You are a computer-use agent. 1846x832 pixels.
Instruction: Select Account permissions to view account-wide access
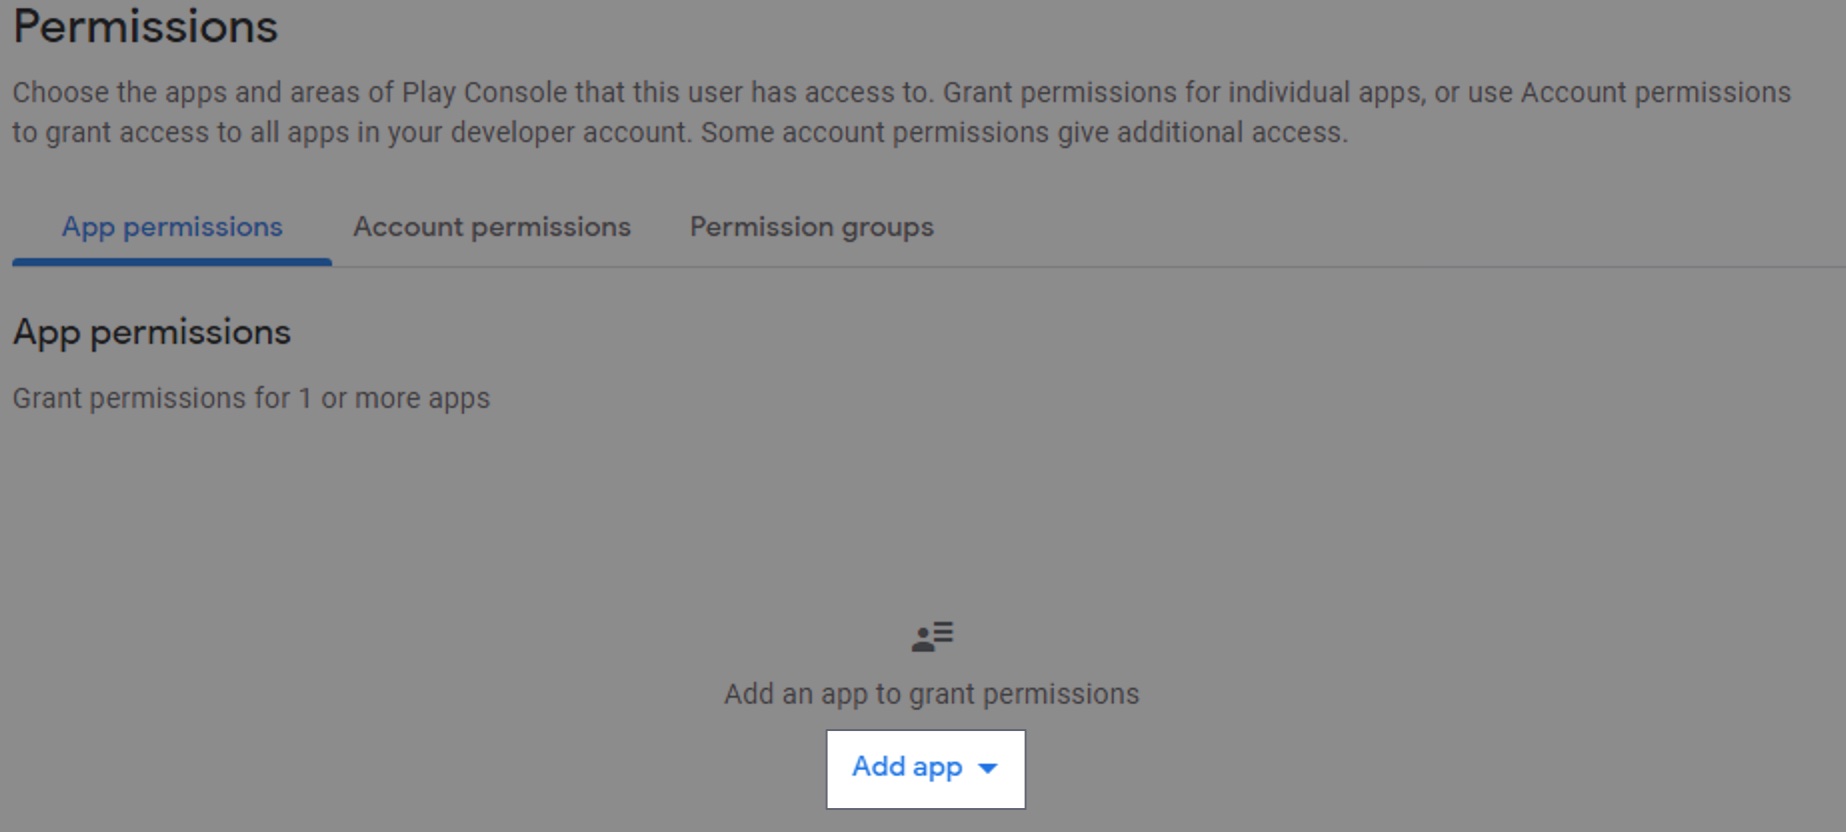(492, 227)
